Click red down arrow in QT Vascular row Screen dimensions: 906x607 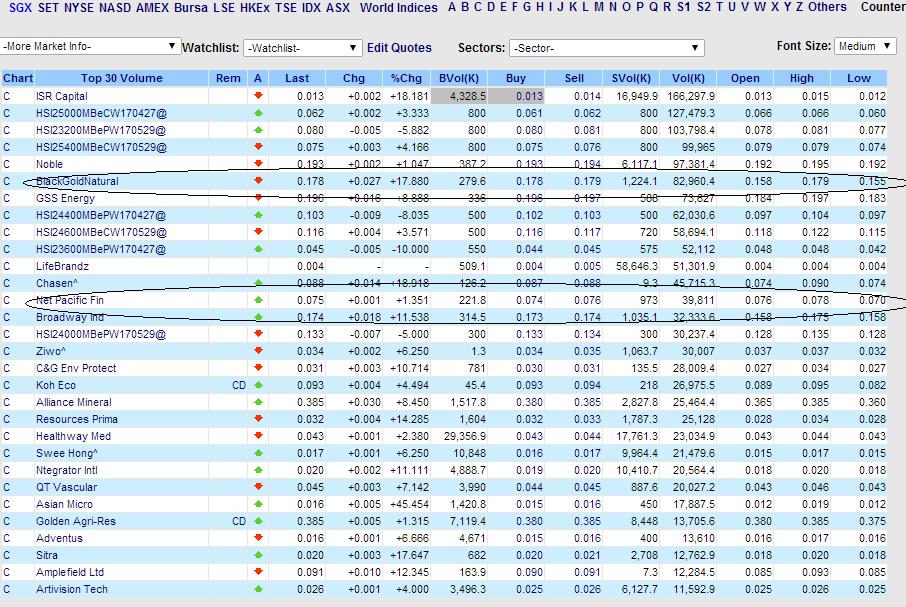coord(258,487)
